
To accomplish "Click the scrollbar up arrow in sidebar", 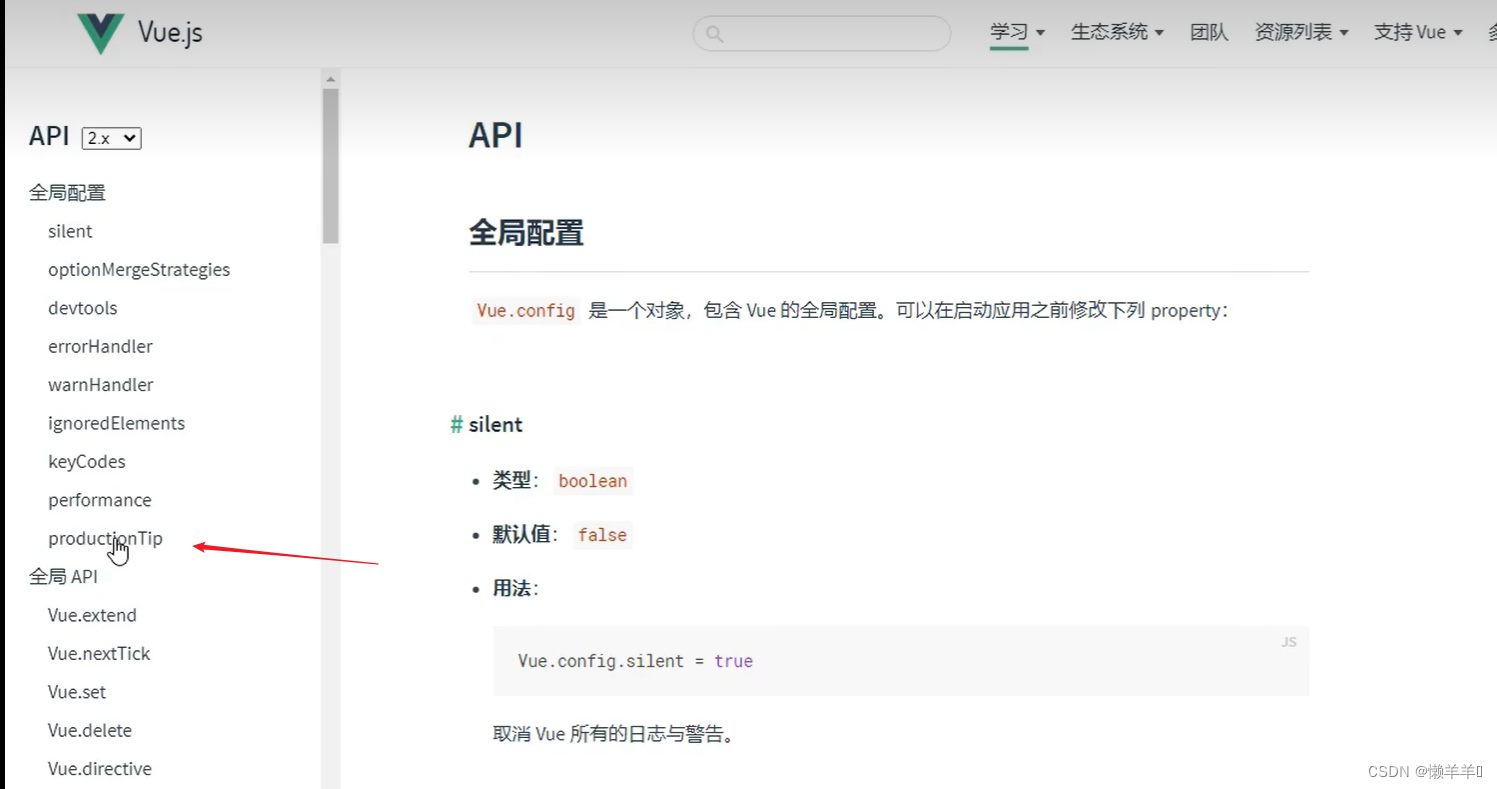I will point(331,78).
